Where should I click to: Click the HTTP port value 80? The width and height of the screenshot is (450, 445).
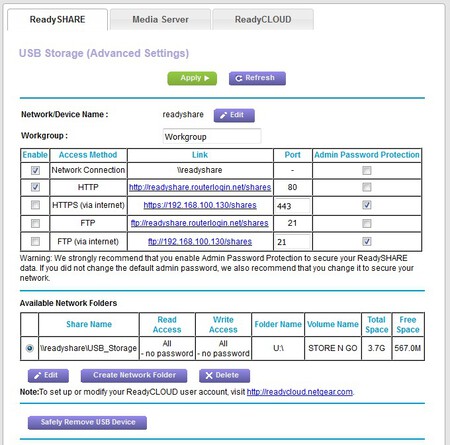292,187
